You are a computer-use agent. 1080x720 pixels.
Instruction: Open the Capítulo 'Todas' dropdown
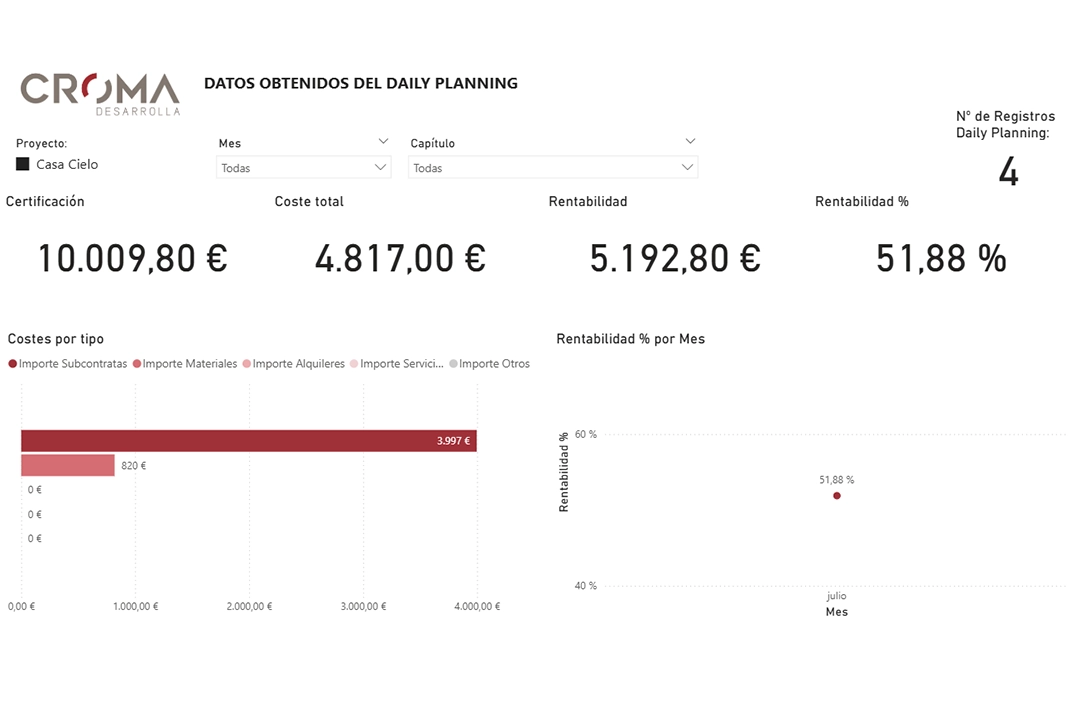(553, 168)
